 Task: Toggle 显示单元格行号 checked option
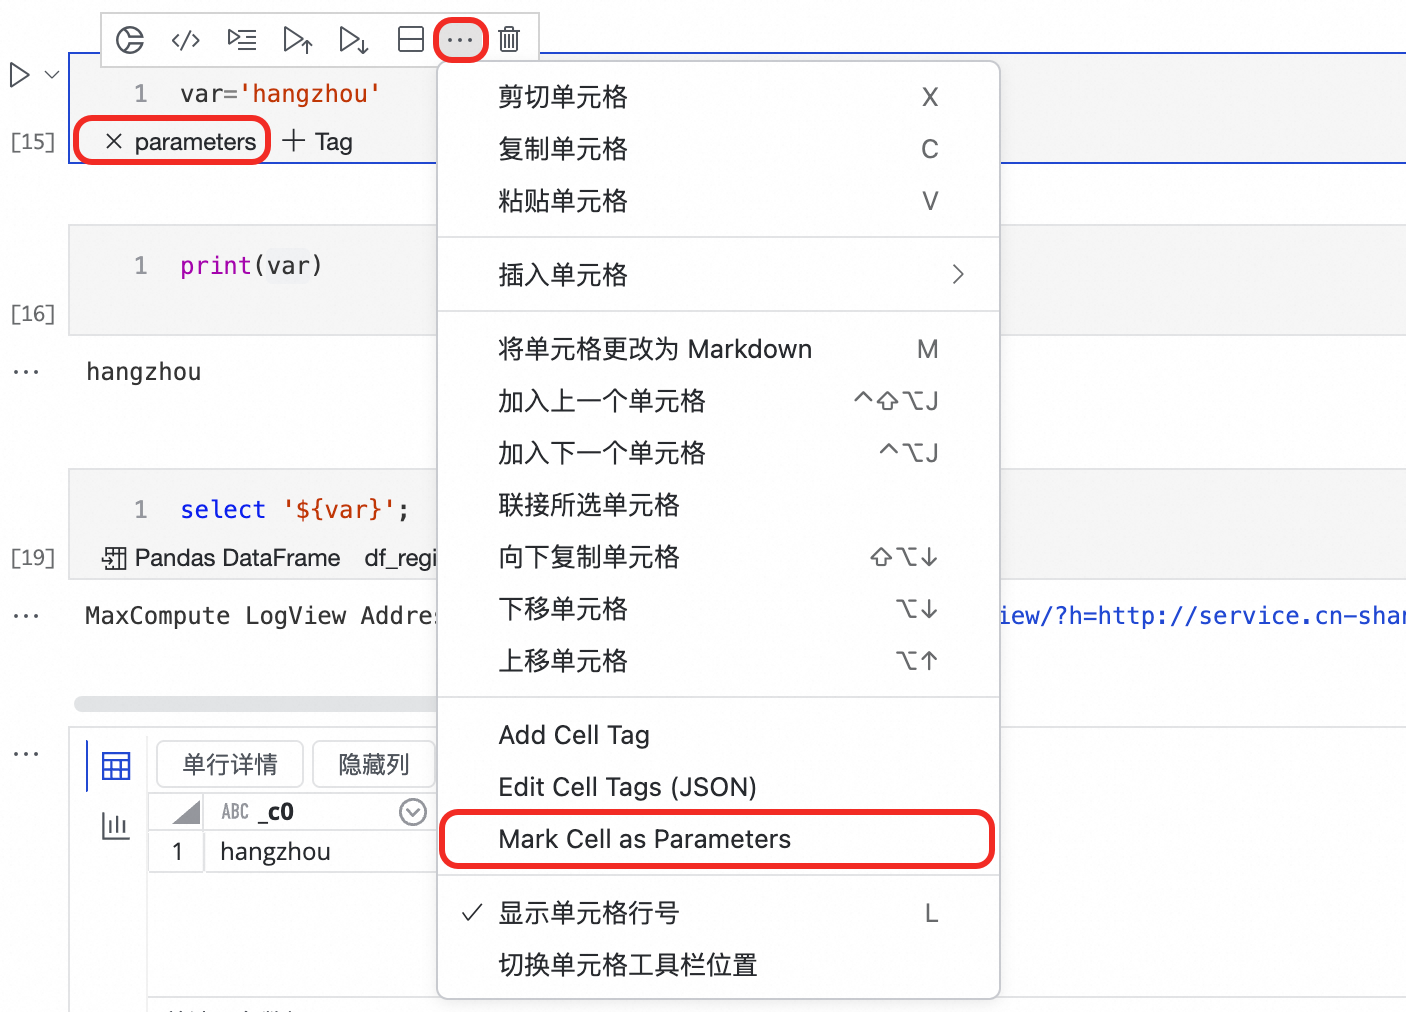click(x=718, y=913)
